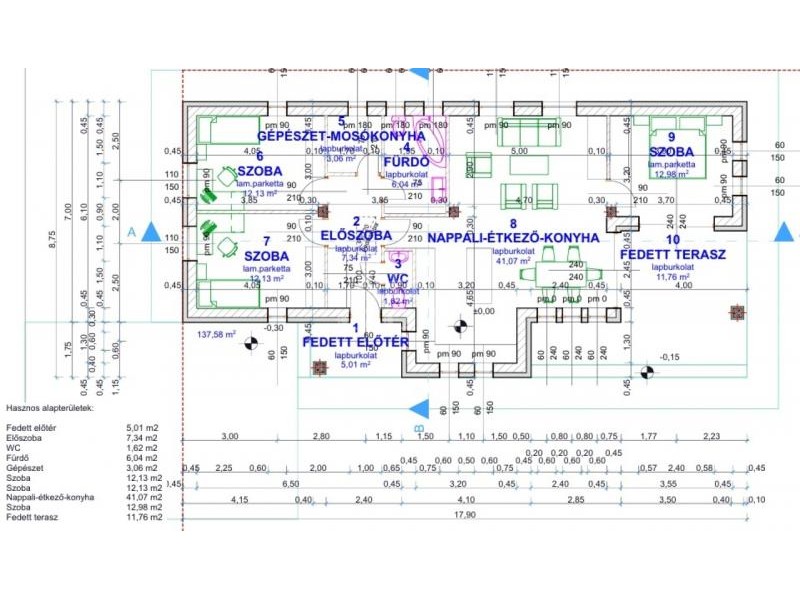The width and height of the screenshot is (800, 600).
Task: Click the 'Hasznos alapterületek:' heading
Action: click(x=50, y=408)
